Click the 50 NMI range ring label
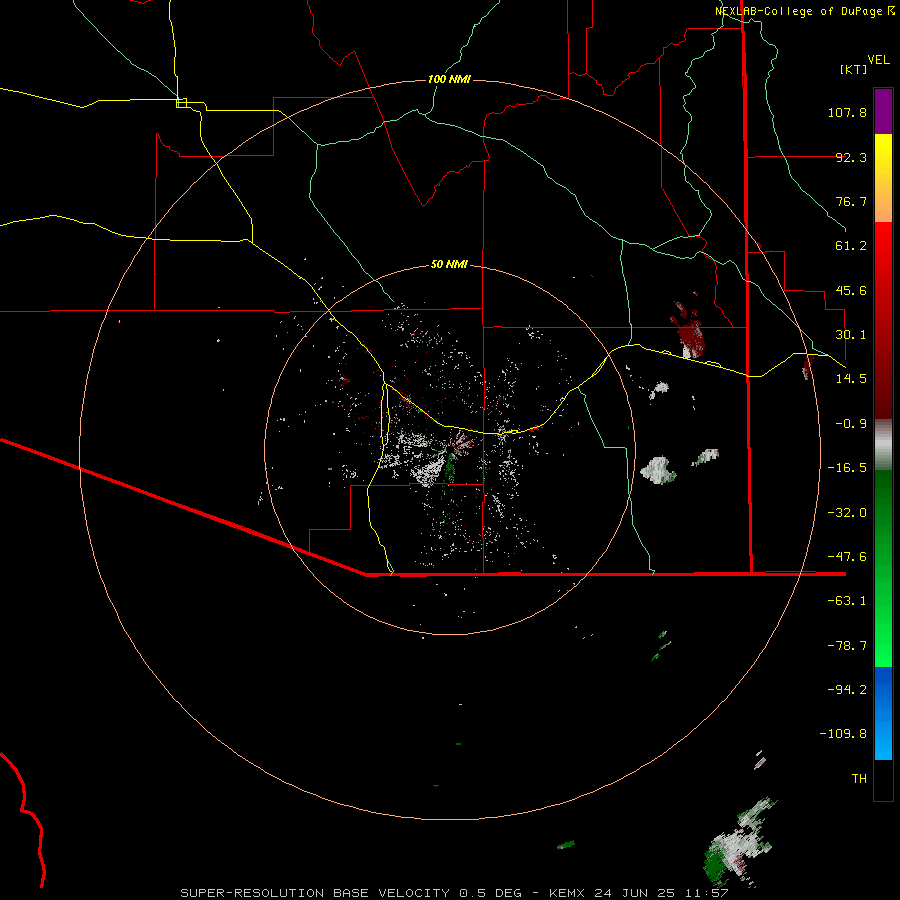The image size is (900, 900). [449, 265]
